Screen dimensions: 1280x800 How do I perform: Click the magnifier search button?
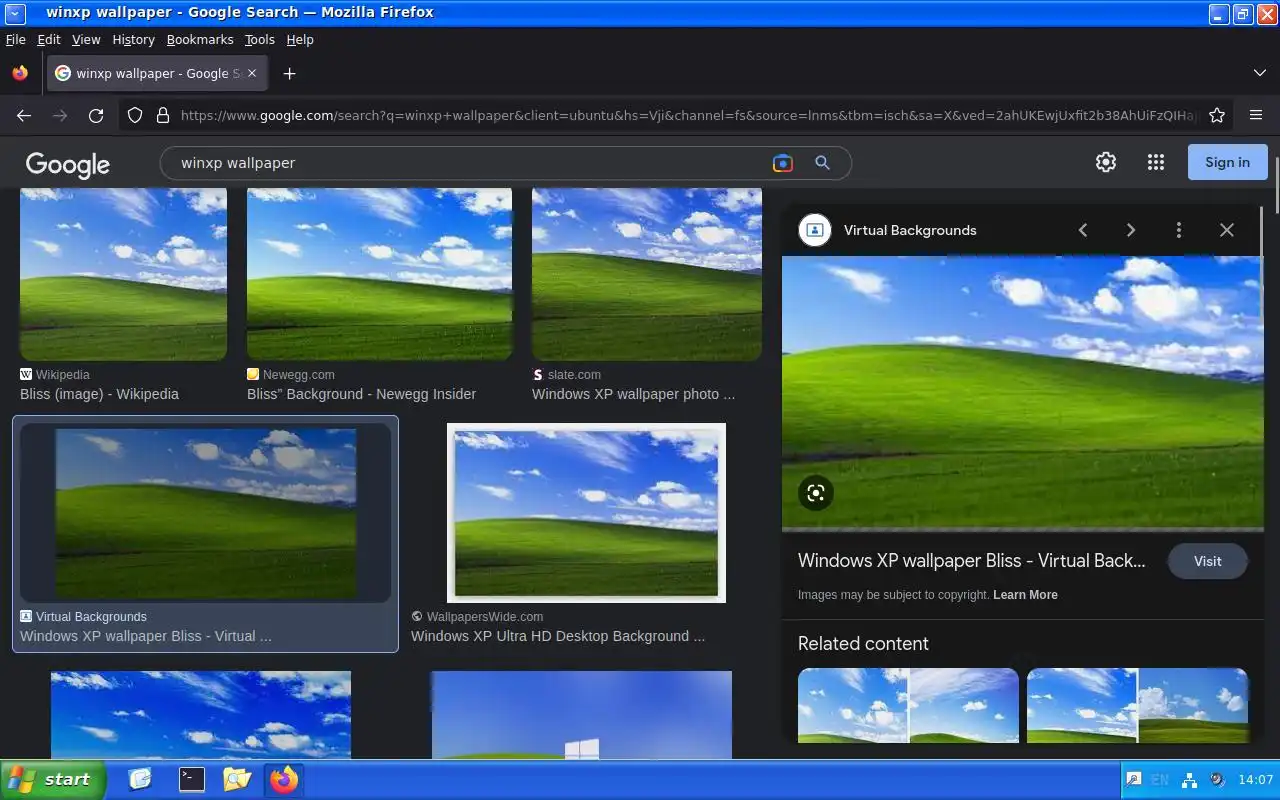point(822,163)
